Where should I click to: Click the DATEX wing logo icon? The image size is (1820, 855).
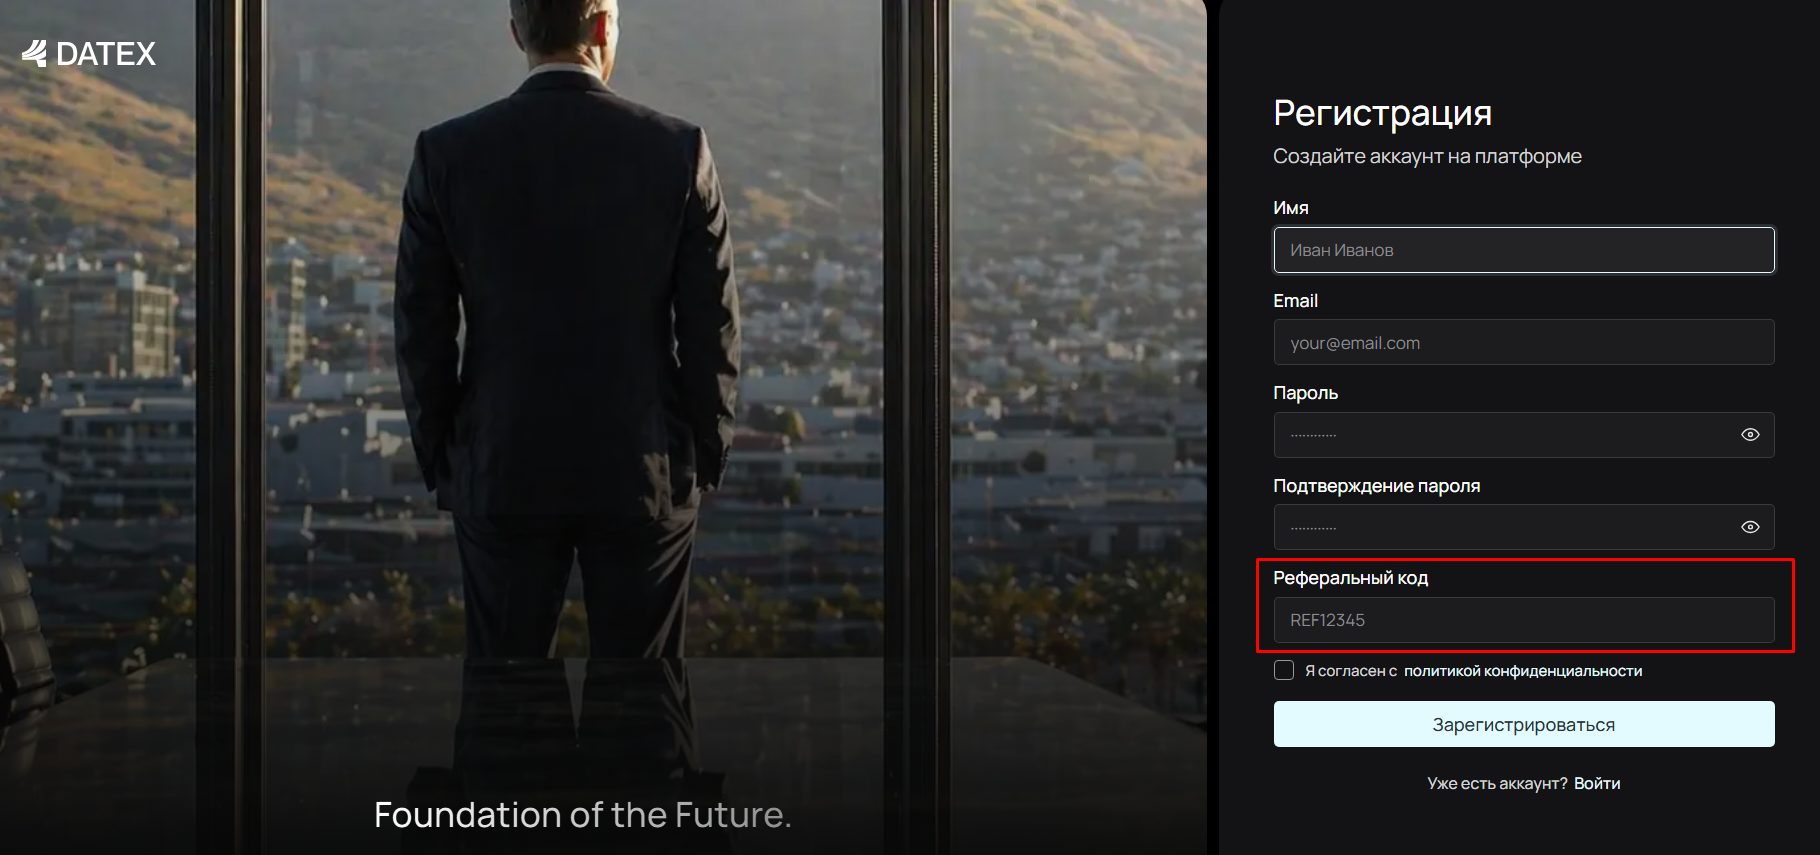(x=35, y=53)
